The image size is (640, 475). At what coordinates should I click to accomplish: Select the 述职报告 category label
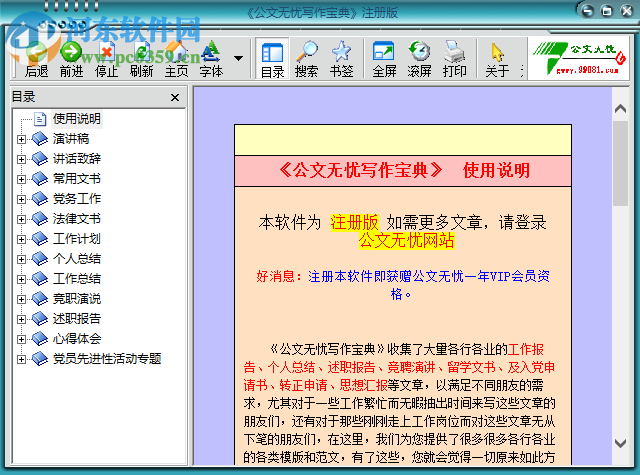[x=77, y=319]
